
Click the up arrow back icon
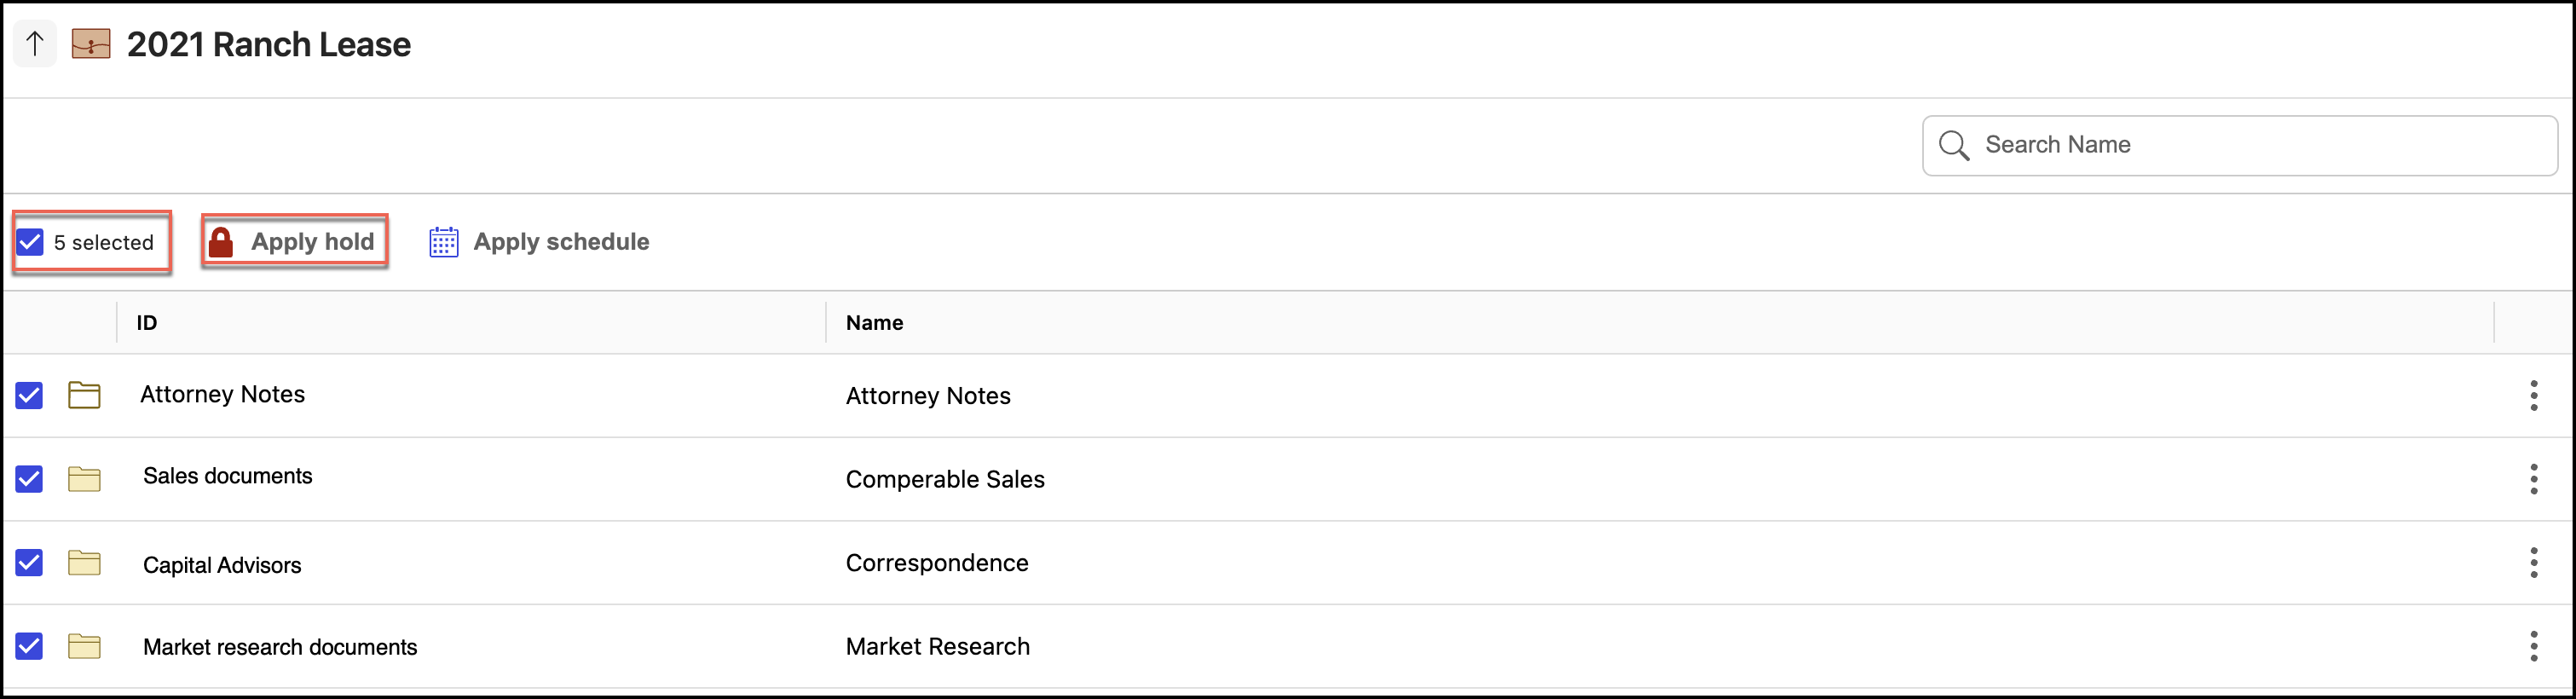[35, 44]
